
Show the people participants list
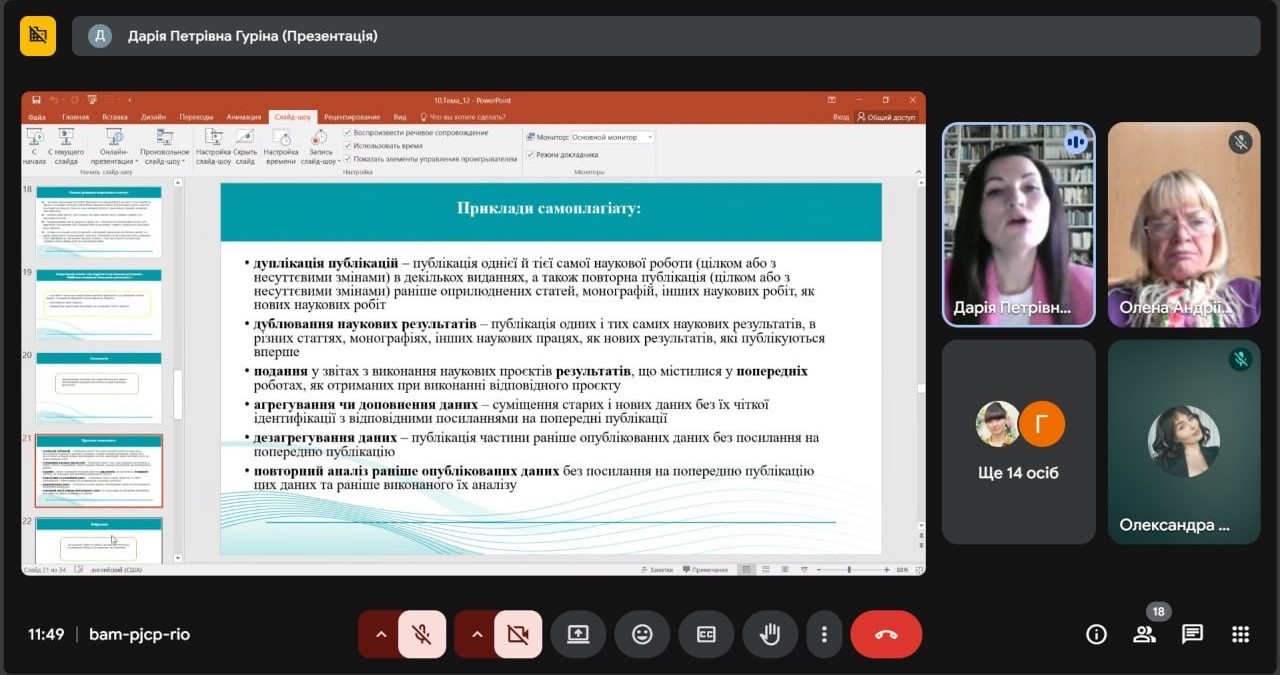coord(1144,634)
